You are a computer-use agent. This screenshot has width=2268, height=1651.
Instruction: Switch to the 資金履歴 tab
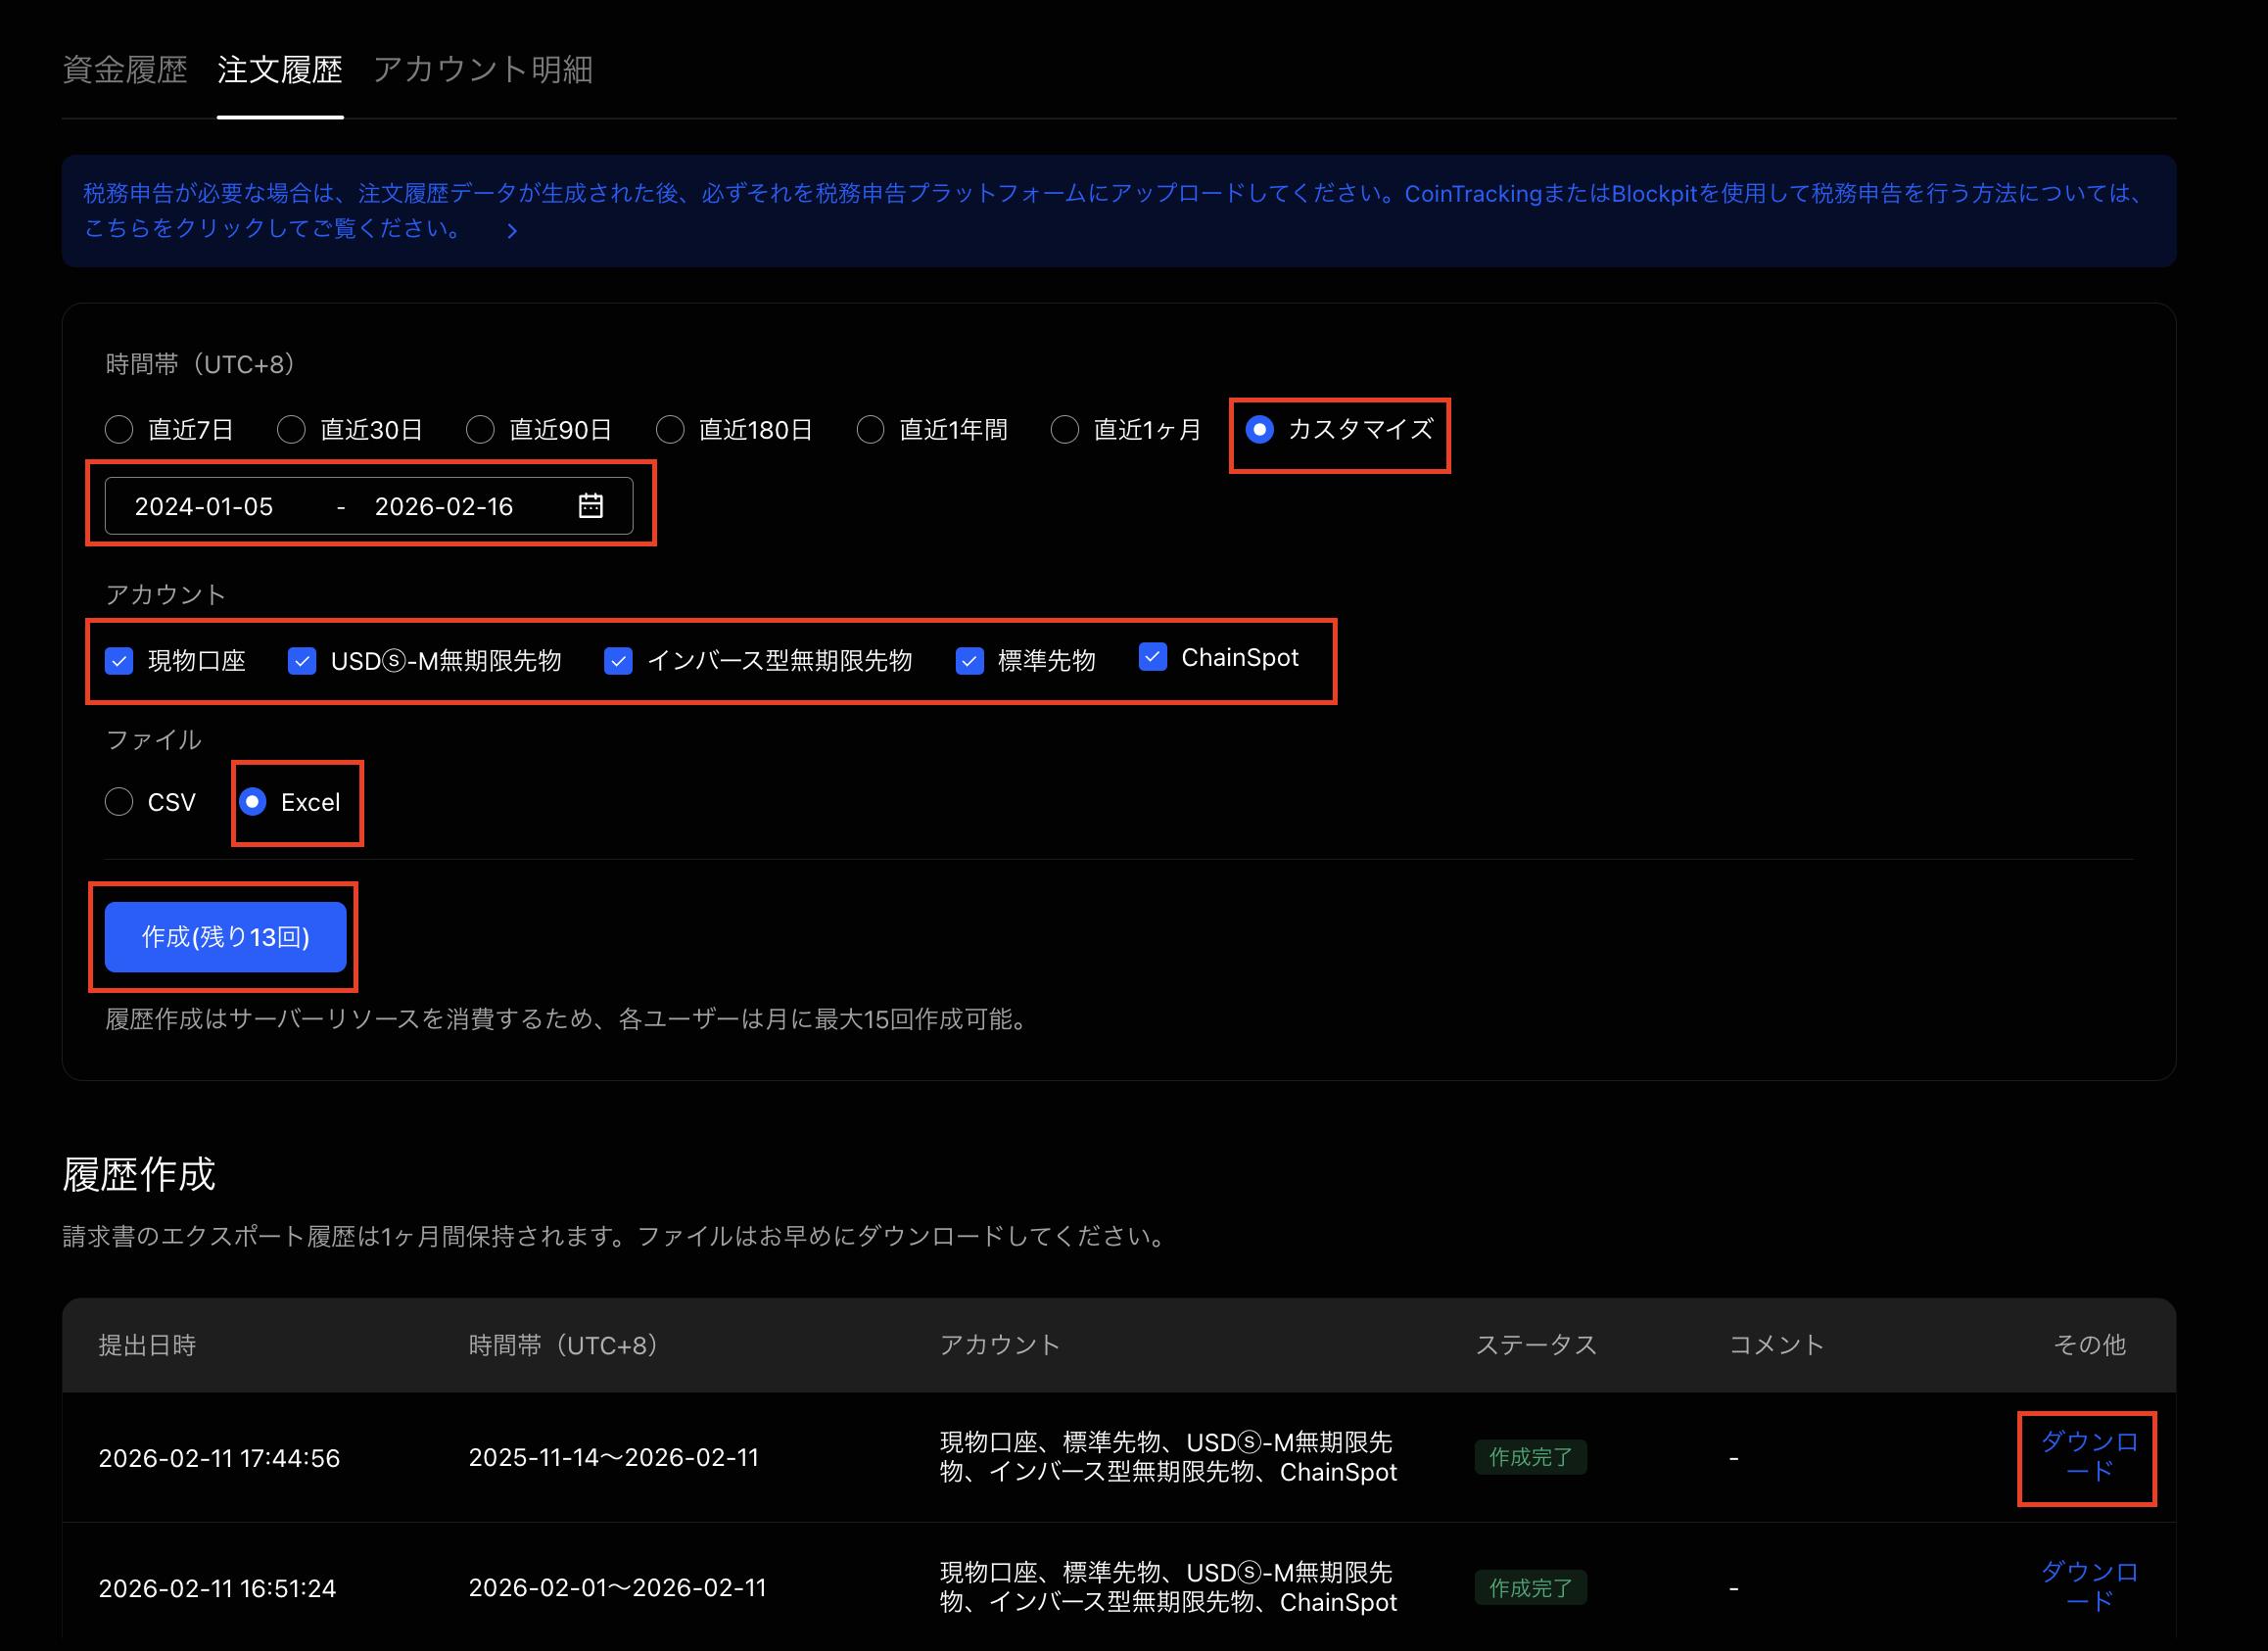(125, 70)
